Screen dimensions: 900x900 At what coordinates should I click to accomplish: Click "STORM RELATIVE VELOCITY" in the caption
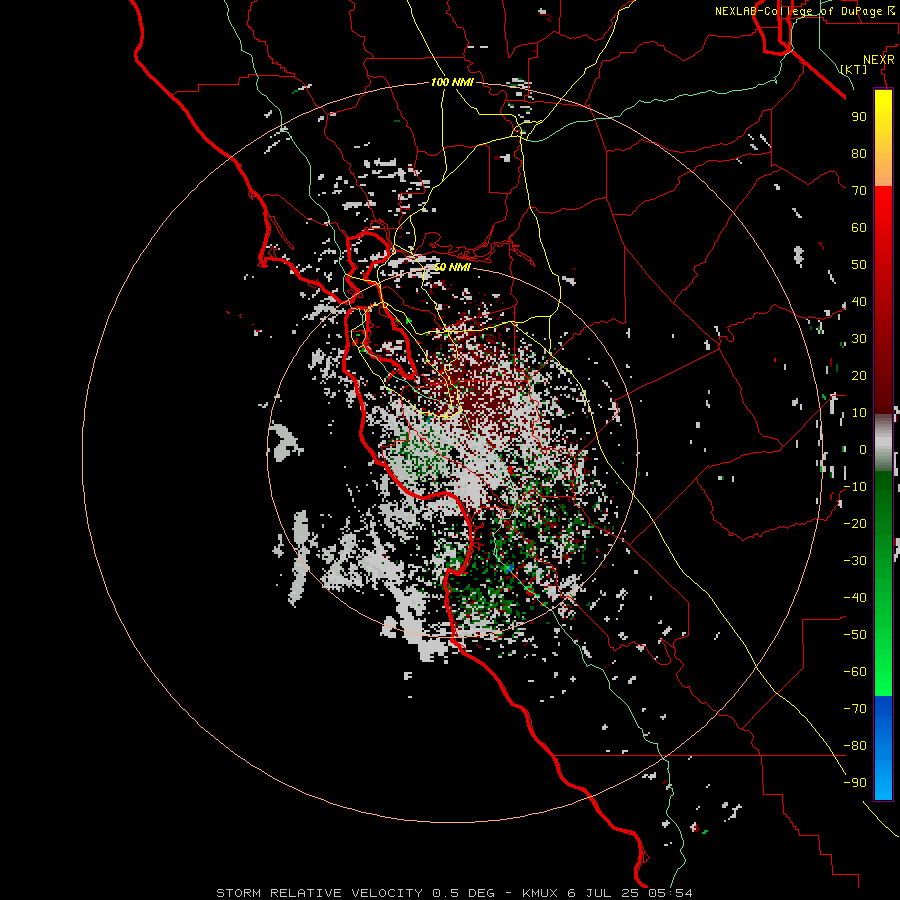click(x=320, y=893)
